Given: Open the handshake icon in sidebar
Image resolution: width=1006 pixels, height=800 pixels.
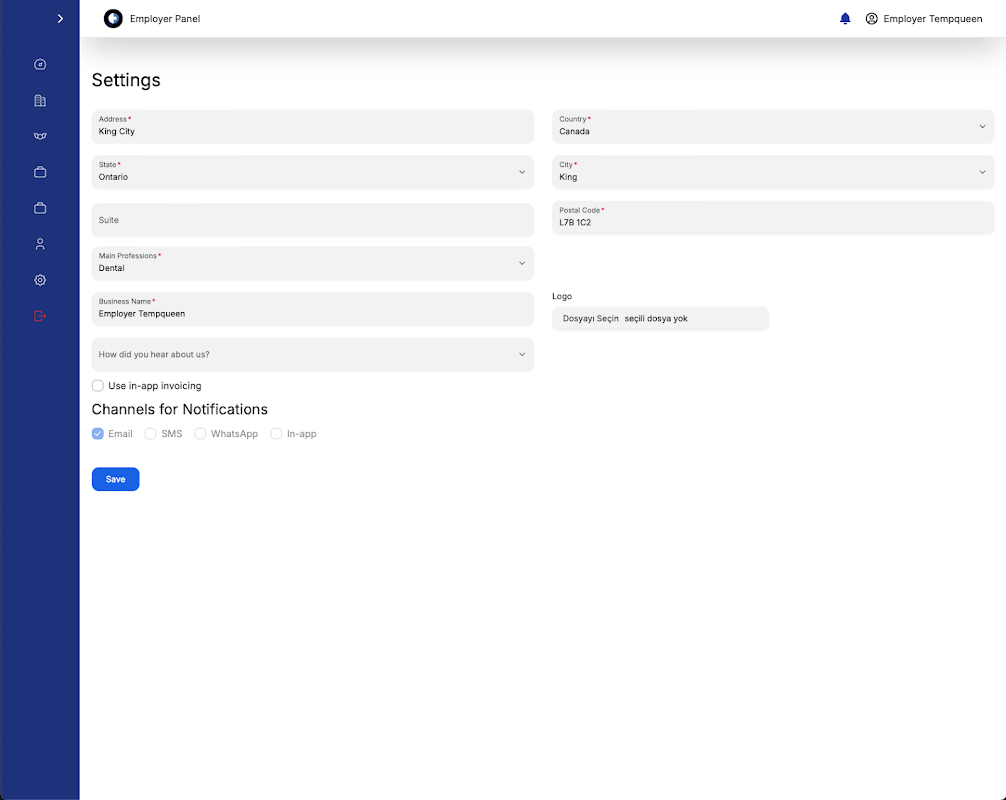Looking at the screenshot, I should pos(40,136).
